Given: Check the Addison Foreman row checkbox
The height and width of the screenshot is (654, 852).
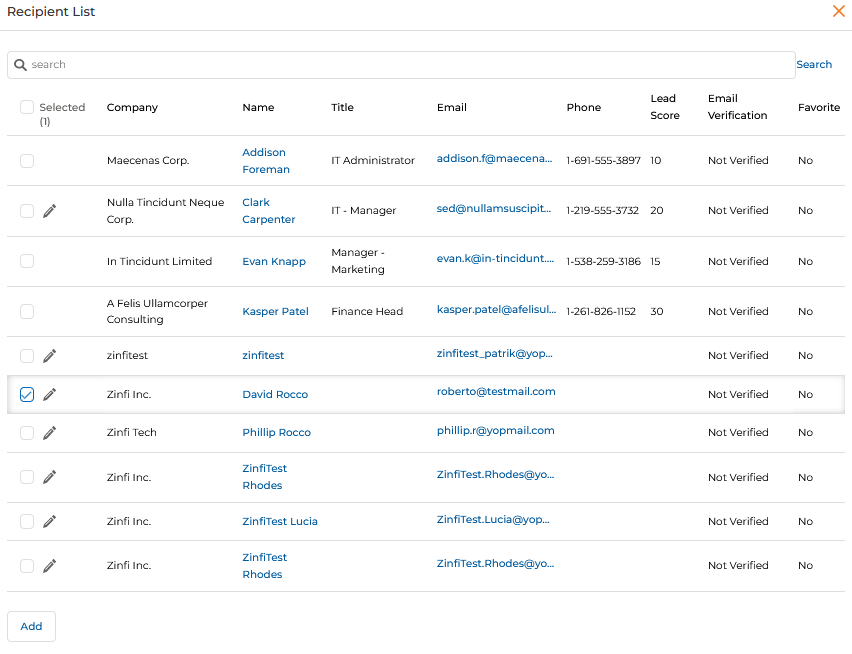Looking at the screenshot, I should tap(27, 161).
